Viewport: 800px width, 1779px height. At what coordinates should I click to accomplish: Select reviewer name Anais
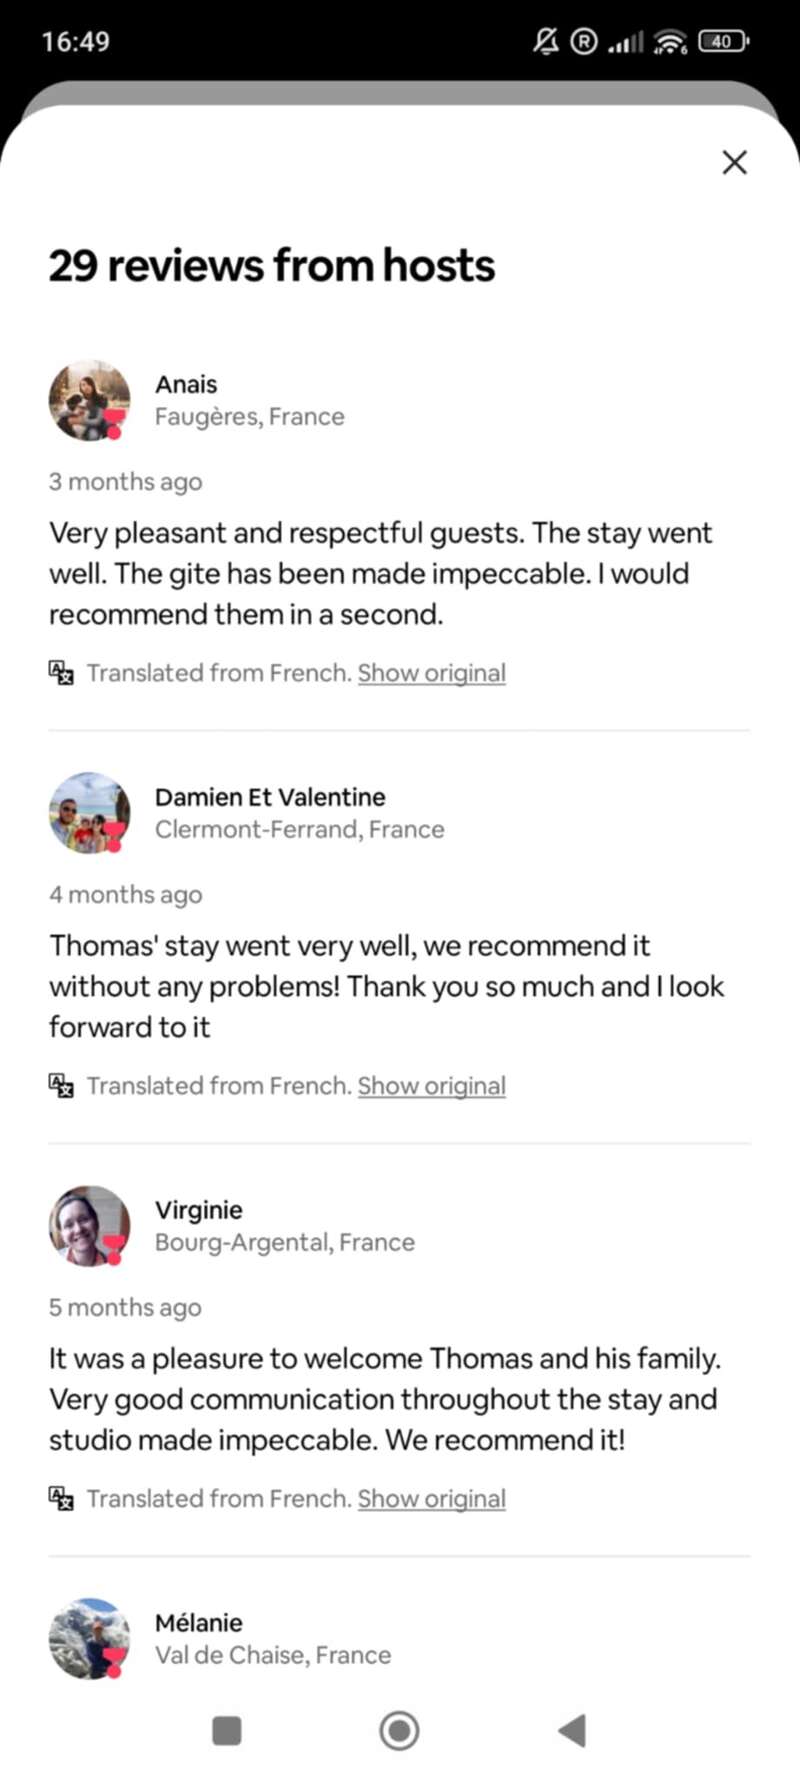tap(186, 384)
